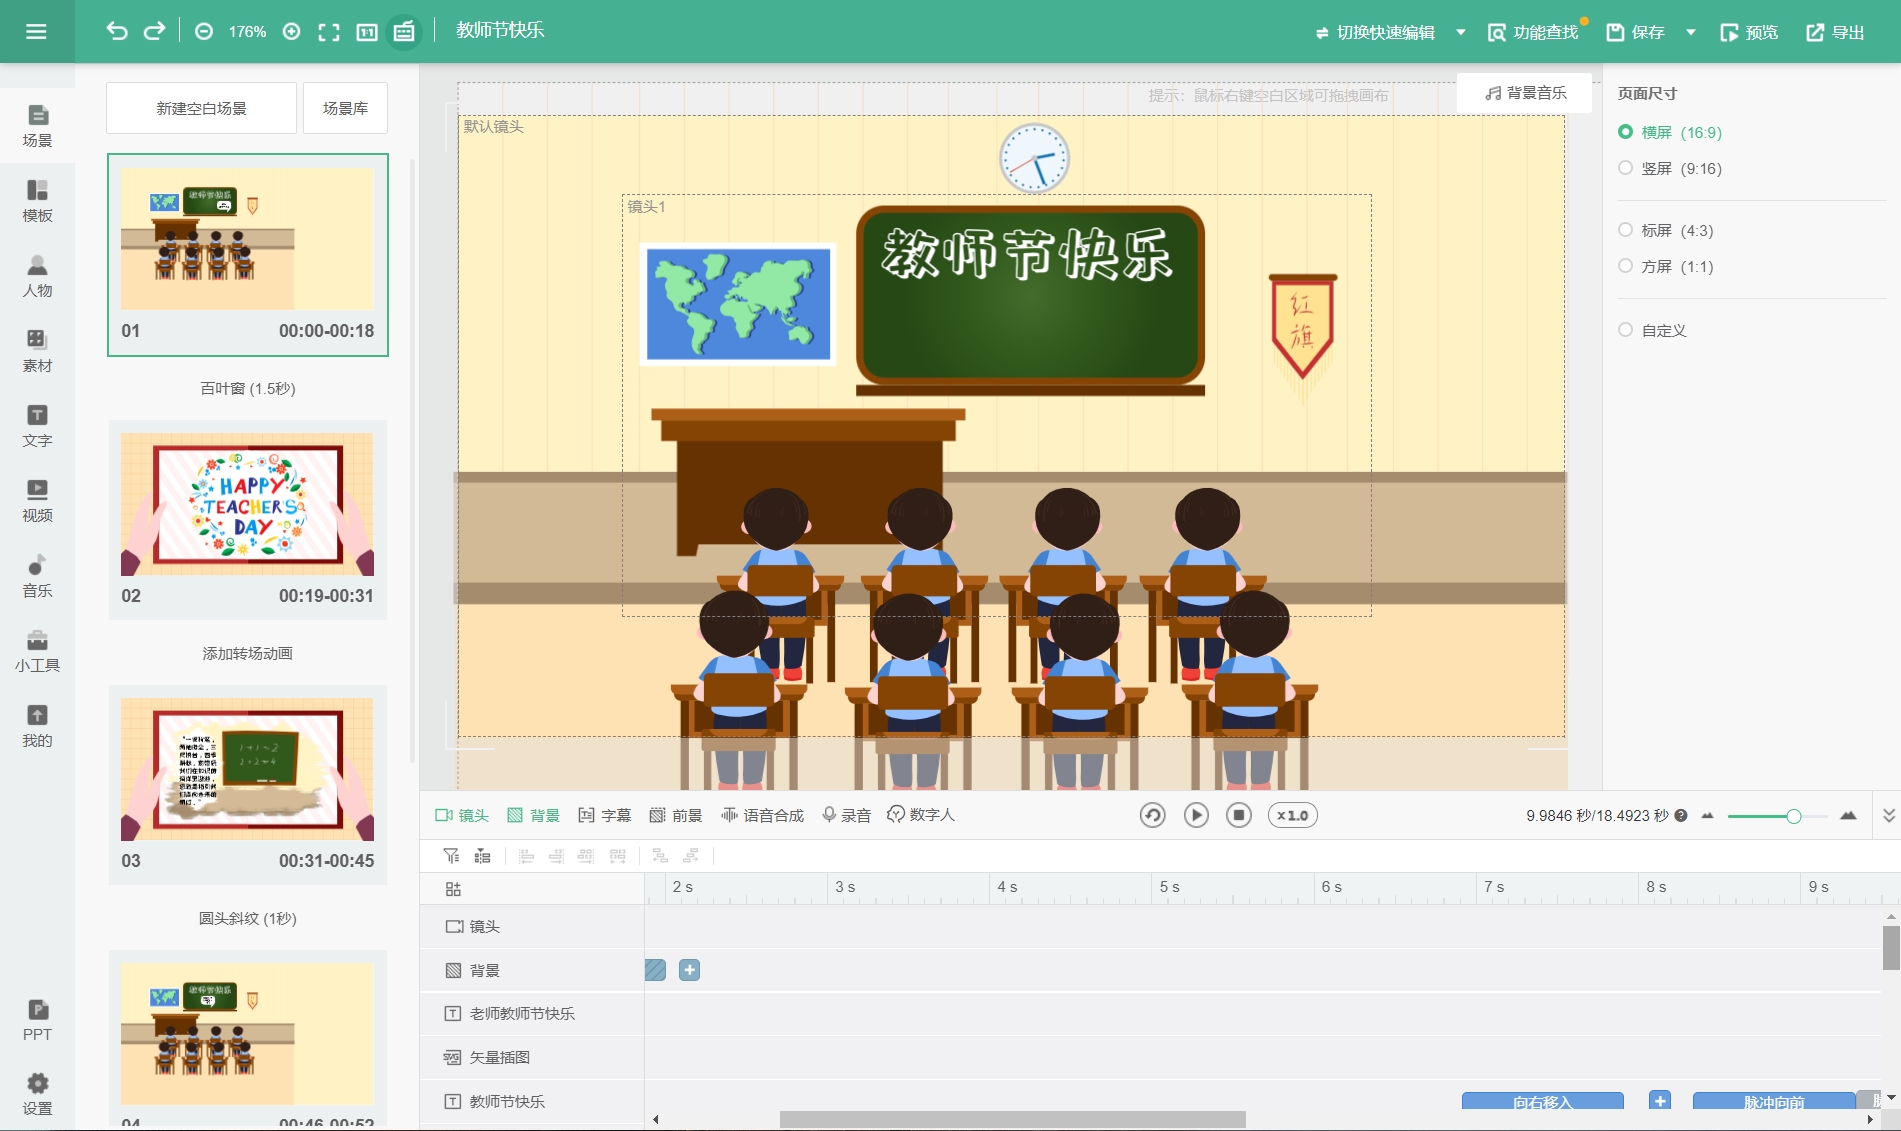The height and width of the screenshot is (1131, 1901).
Task: Change playback speed x1.0
Action: click(x=1293, y=815)
